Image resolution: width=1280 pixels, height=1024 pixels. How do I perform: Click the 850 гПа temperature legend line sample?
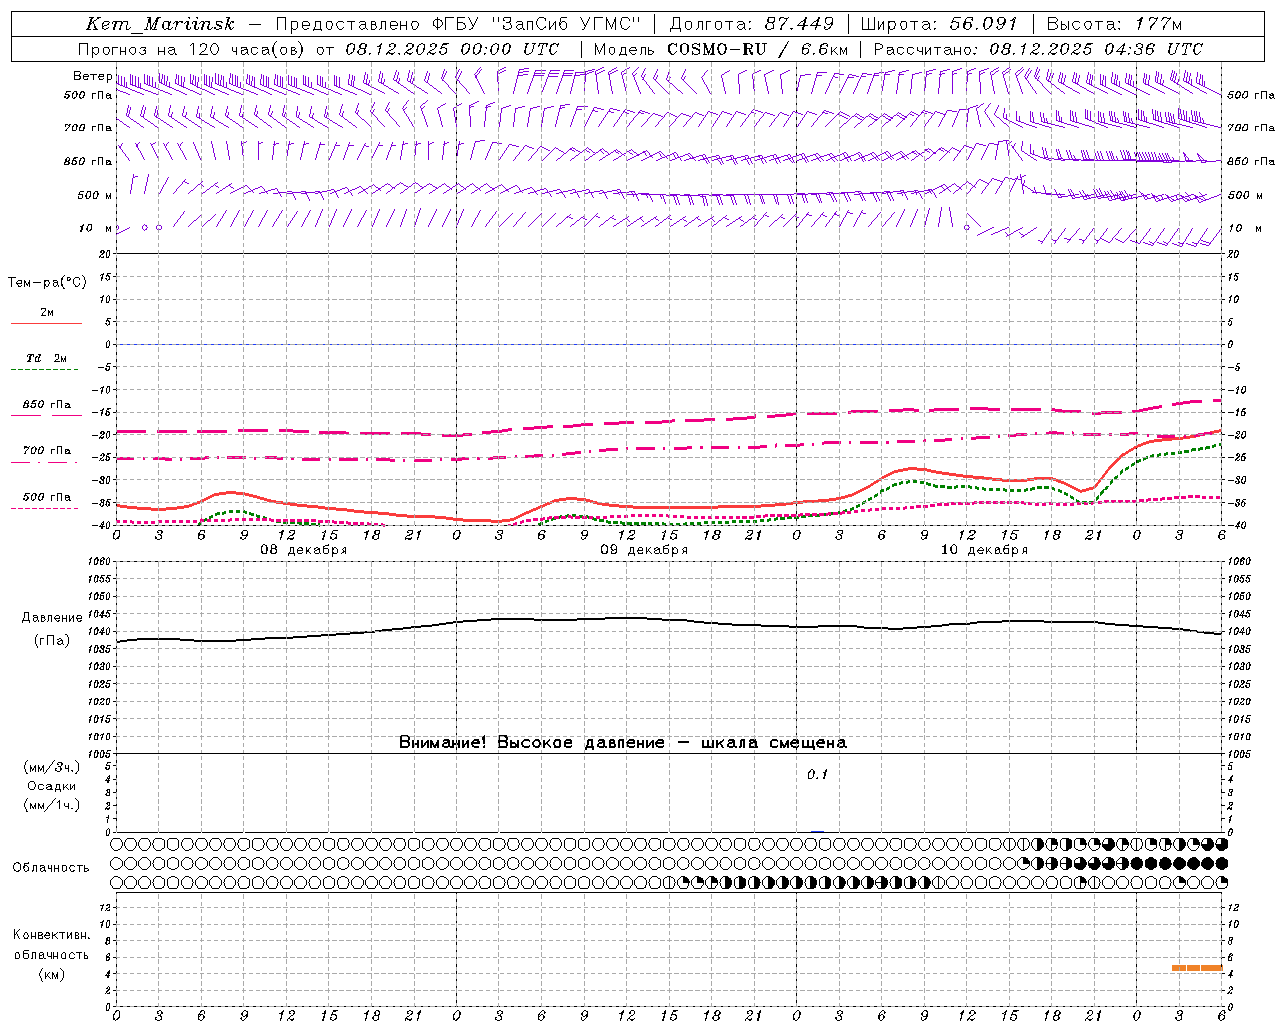pyautogui.click(x=46, y=415)
